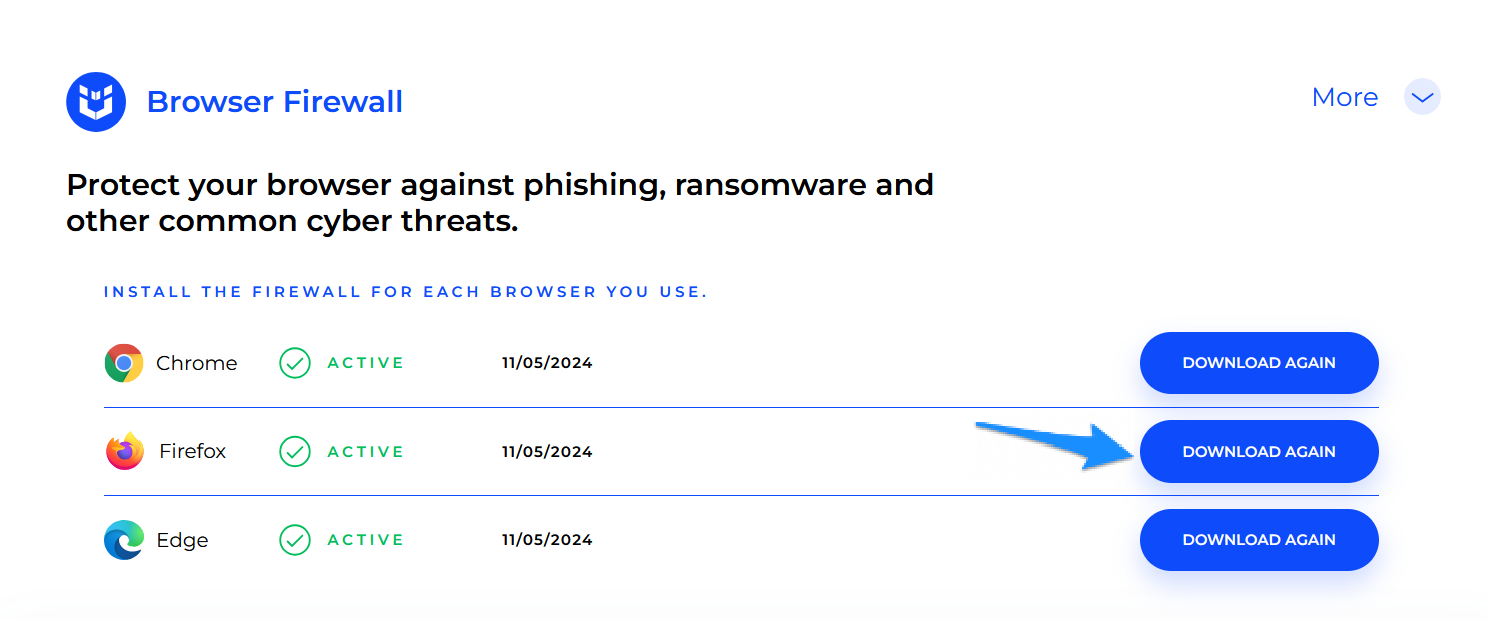Click the ACTIVE status text for Chrome
The width and height of the screenshot is (1488, 619).
(366, 363)
